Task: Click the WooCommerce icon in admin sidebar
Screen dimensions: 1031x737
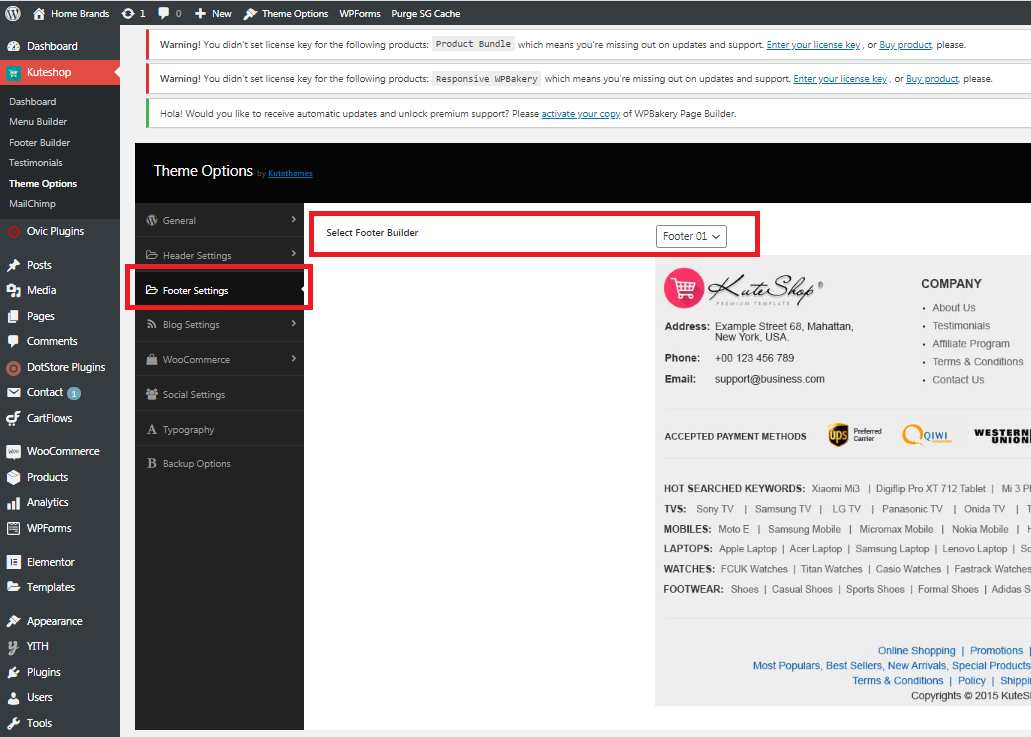Action: click(13, 452)
